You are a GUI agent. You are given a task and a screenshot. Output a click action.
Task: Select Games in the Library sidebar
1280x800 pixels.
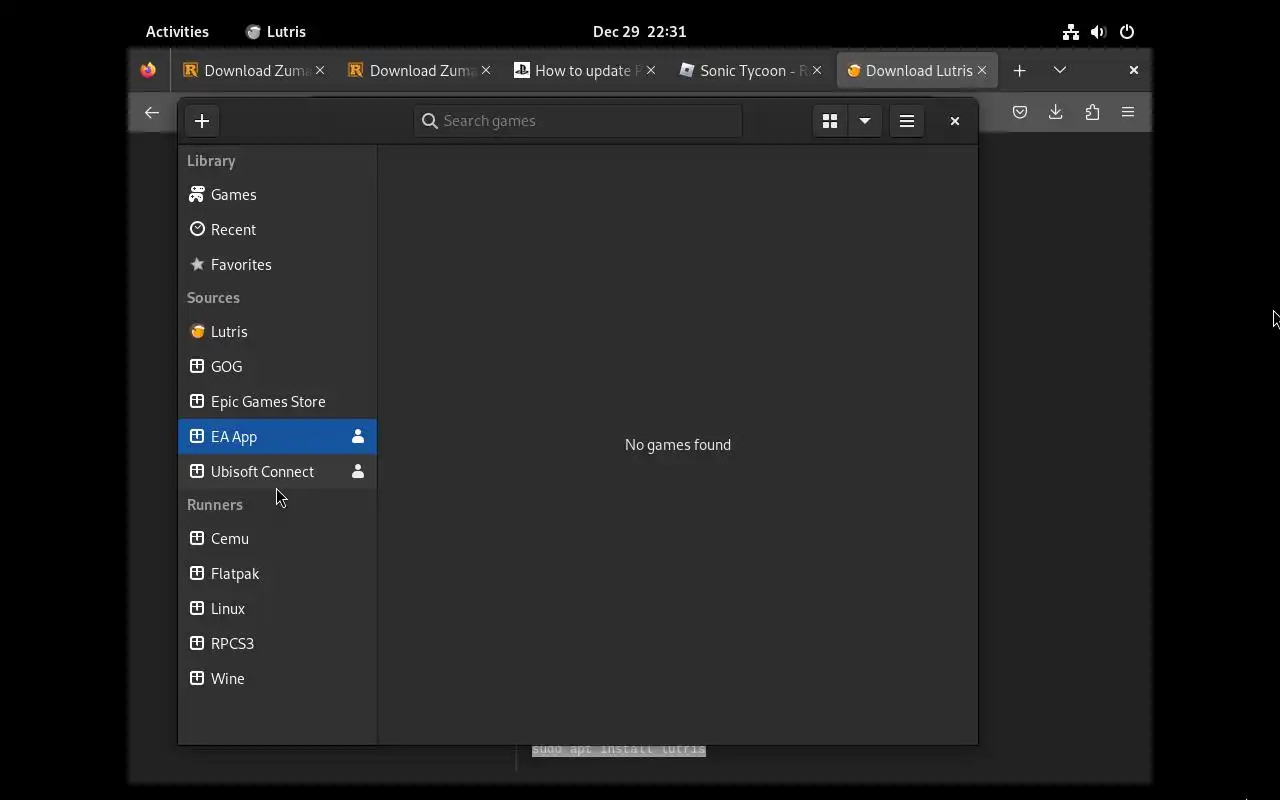277,195
